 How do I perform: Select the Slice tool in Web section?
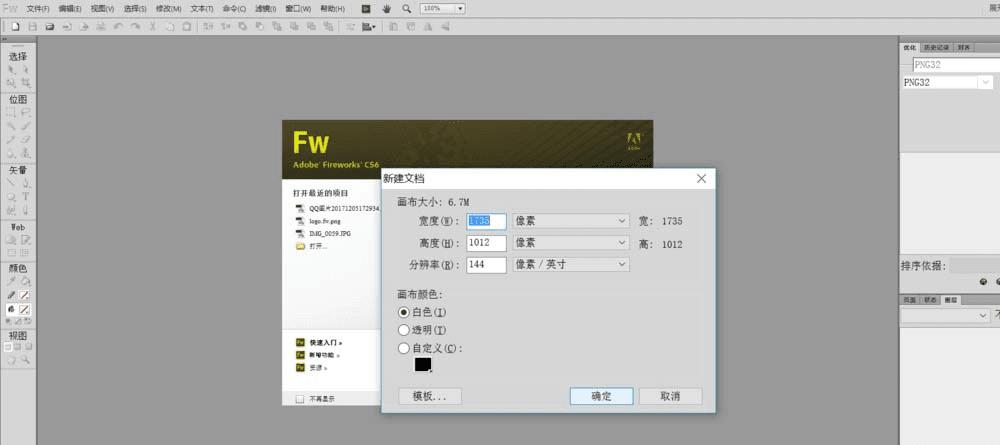coord(26,240)
